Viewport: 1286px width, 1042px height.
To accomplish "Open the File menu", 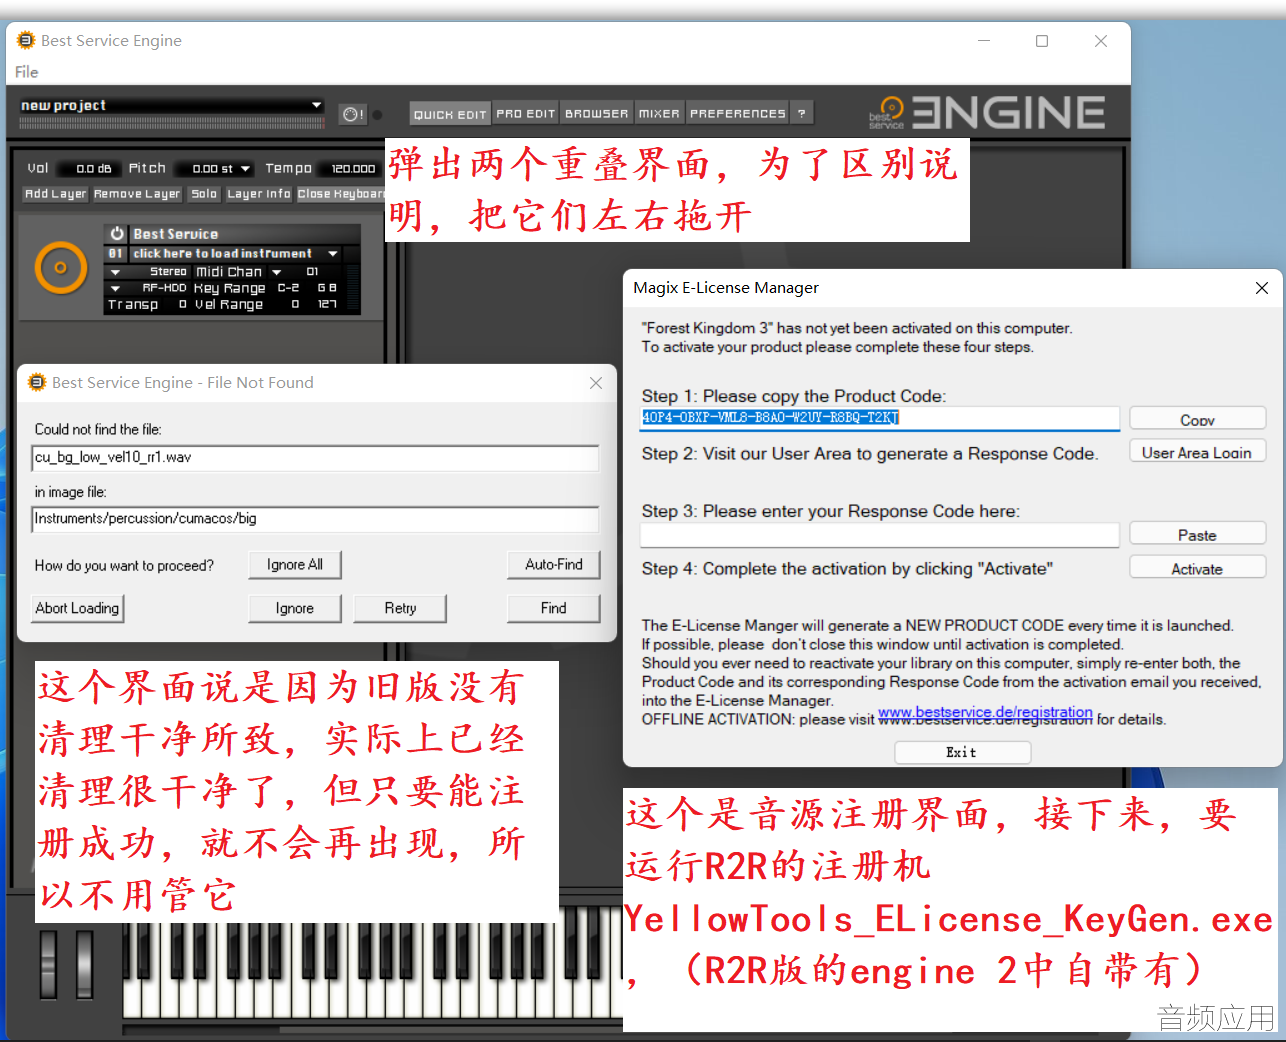I will 27,72.
